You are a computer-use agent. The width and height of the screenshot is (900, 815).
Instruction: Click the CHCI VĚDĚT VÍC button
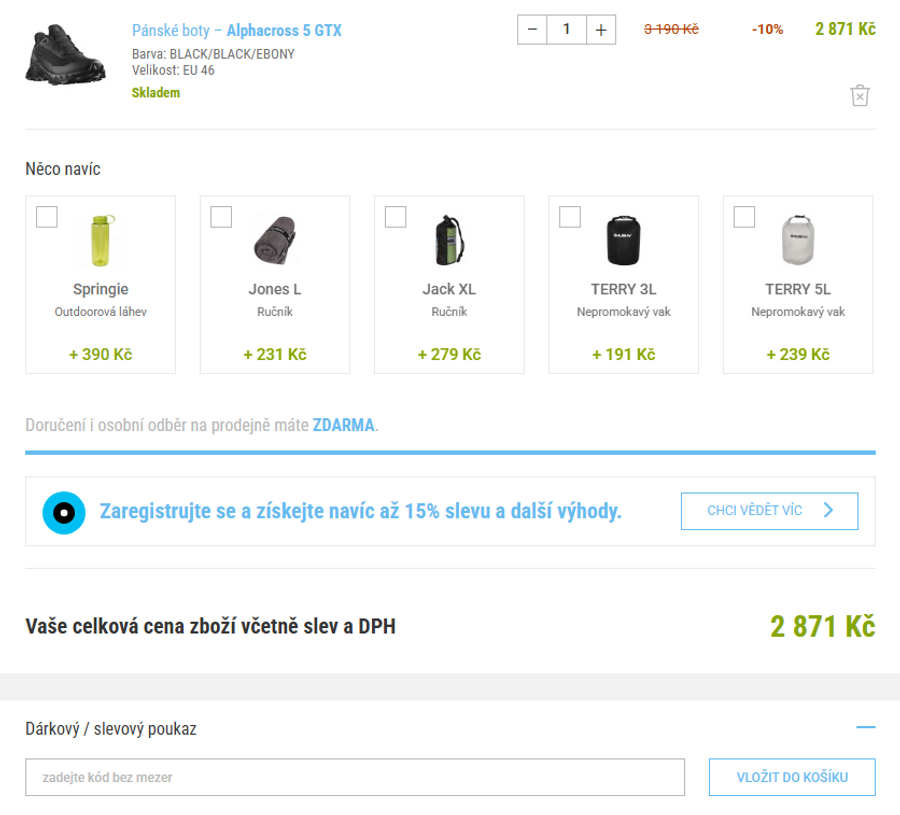tap(769, 511)
